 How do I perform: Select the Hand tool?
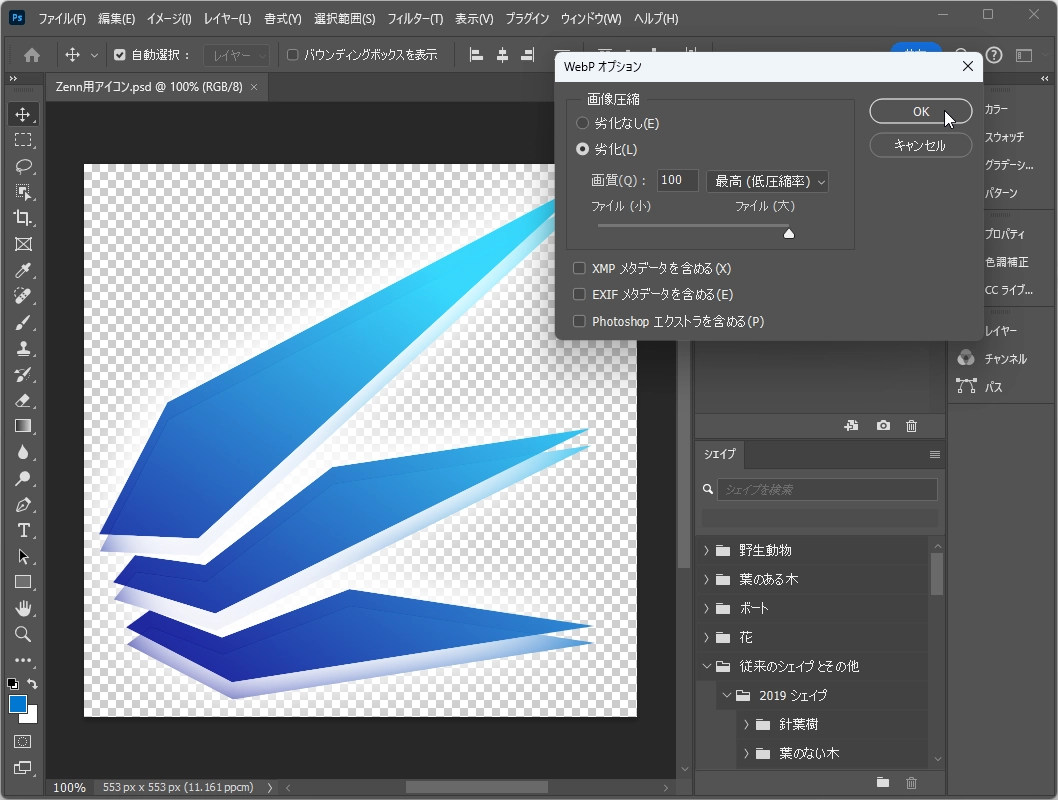coord(23,608)
